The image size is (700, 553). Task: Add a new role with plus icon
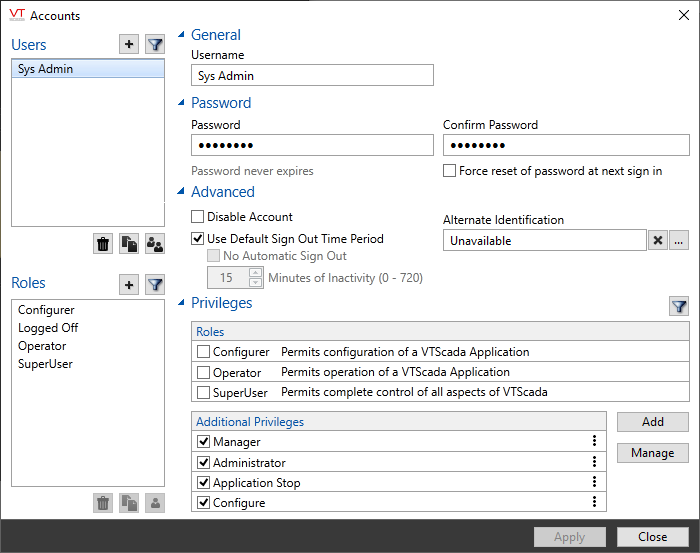click(x=129, y=285)
